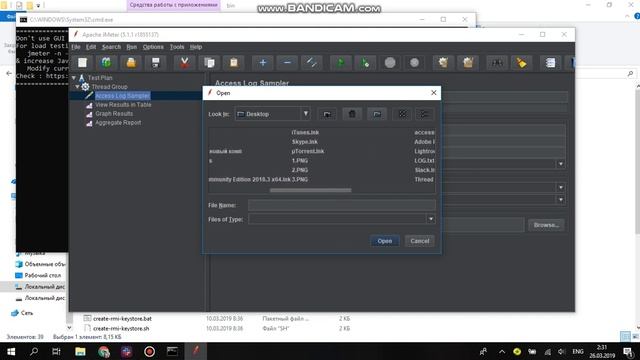Screen dimensions: 640x360
Task: Click the Clear All results icon
Action: (468, 63)
